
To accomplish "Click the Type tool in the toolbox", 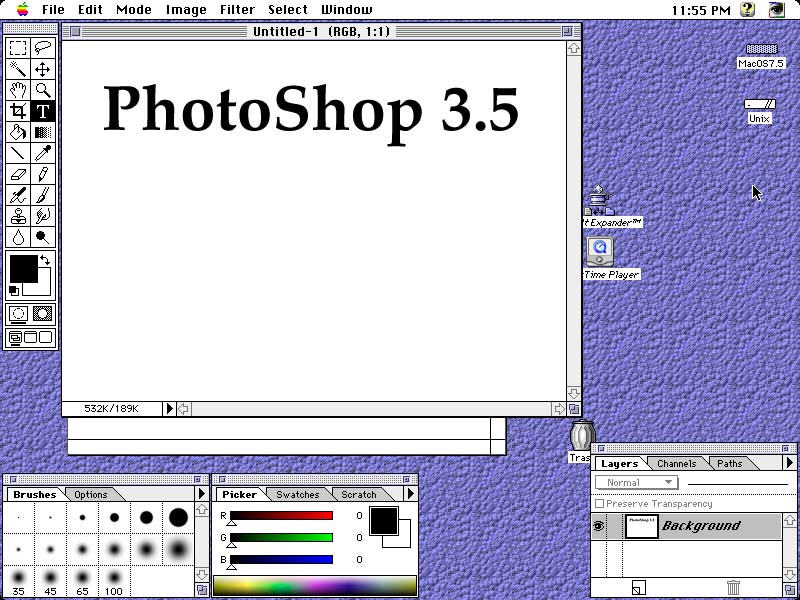I will click(x=43, y=111).
